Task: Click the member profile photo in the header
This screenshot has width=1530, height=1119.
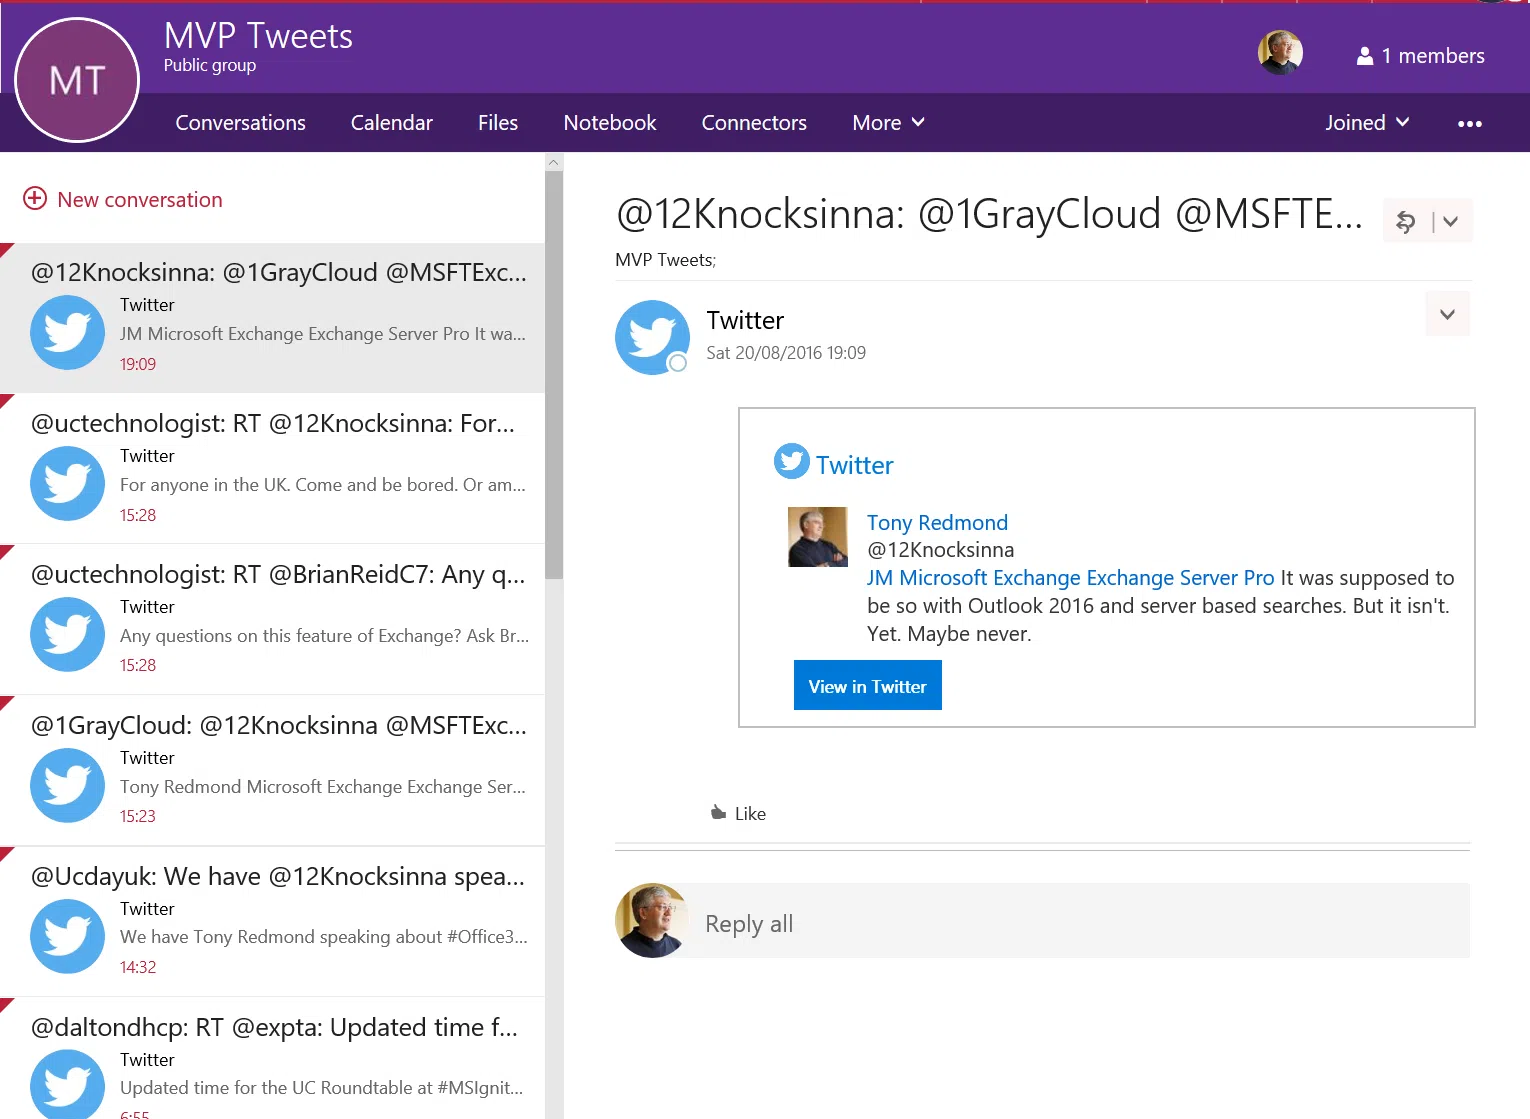Action: [x=1280, y=53]
